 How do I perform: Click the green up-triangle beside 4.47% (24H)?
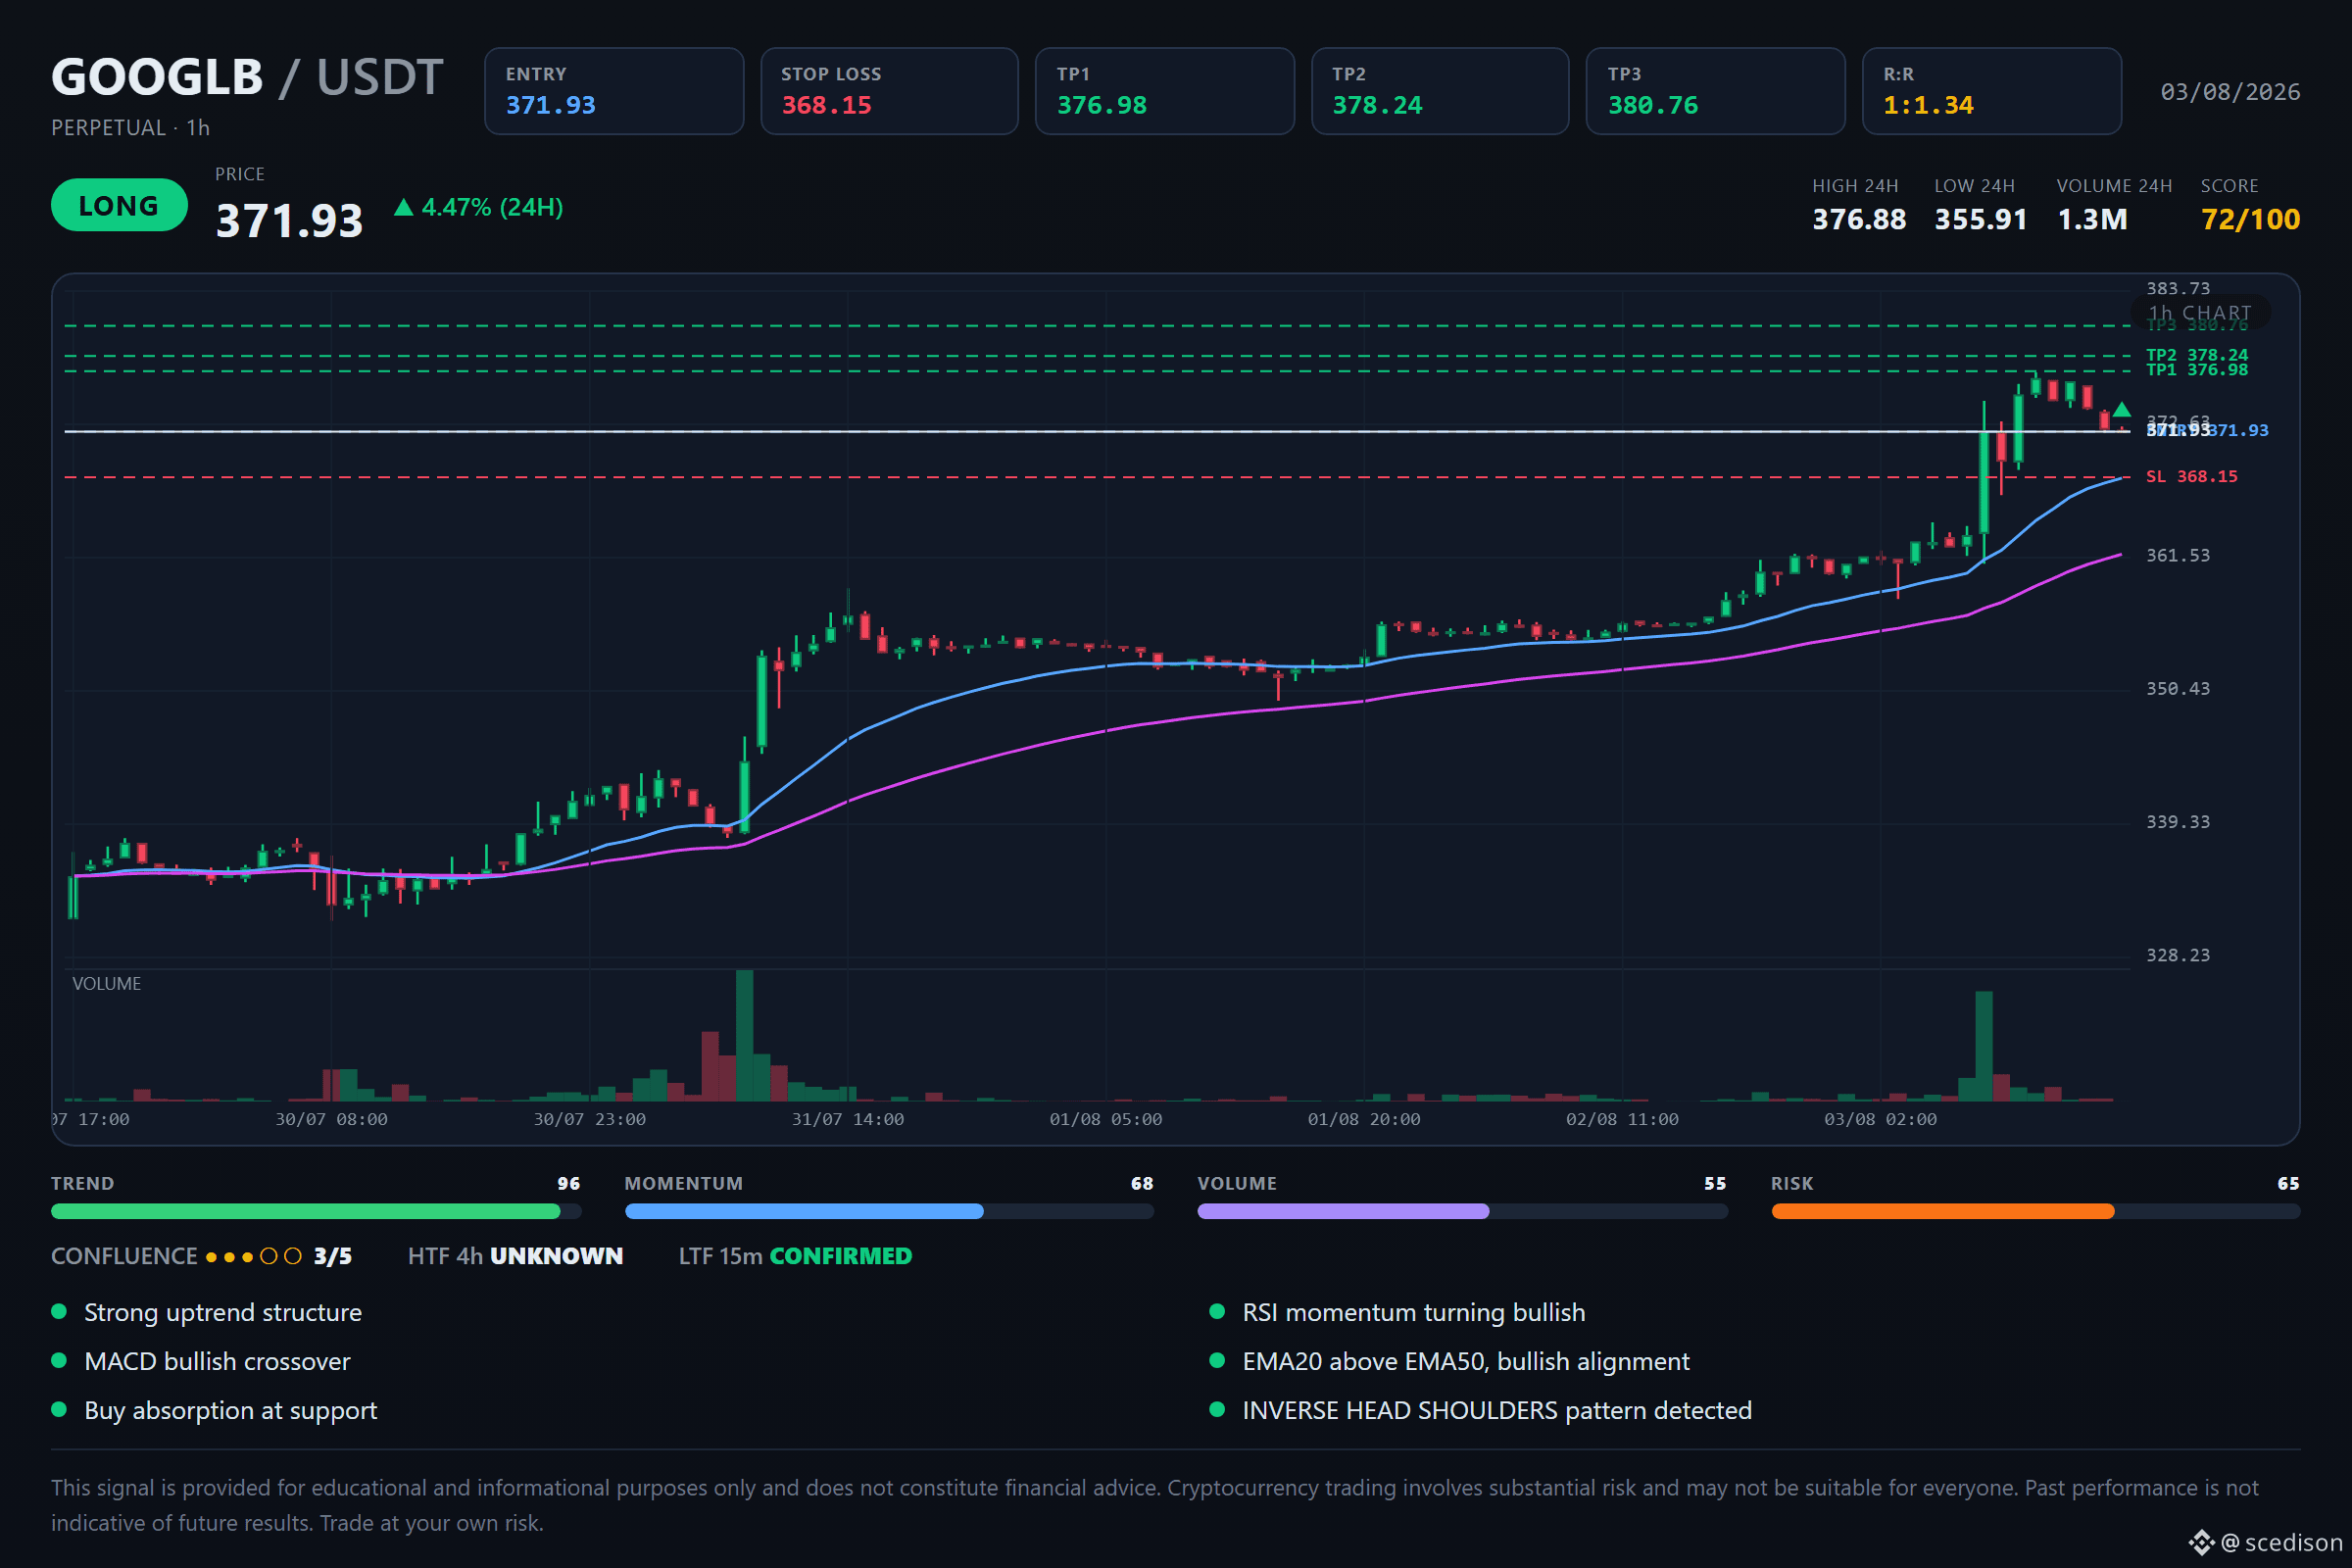point(403,207)
